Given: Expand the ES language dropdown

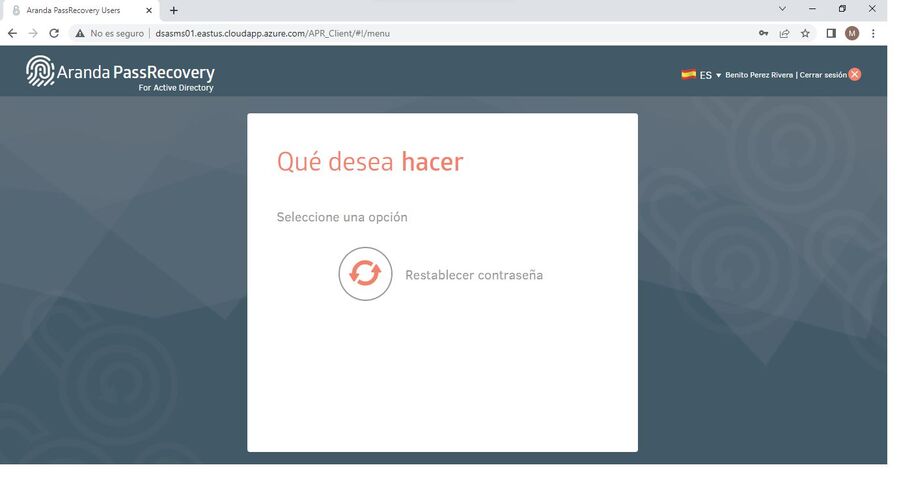Looking at the screenshot, I should pos(711,75).
